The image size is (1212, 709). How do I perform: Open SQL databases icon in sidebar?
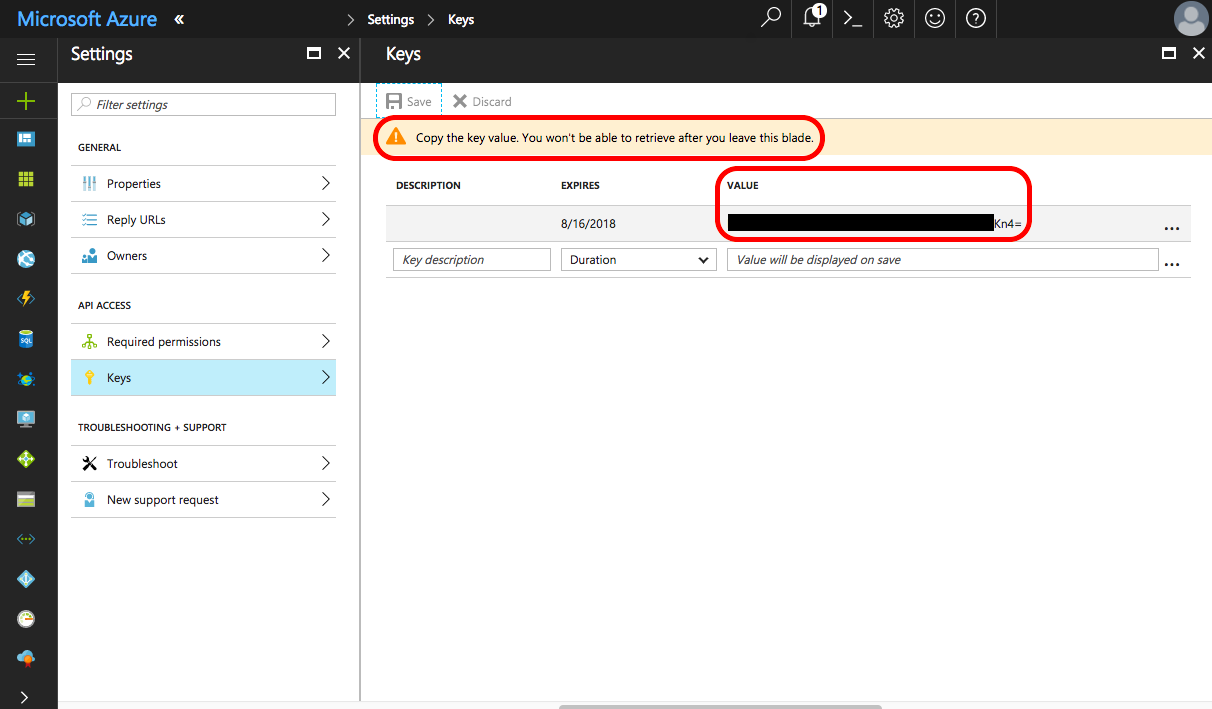(x=26, y=339)
